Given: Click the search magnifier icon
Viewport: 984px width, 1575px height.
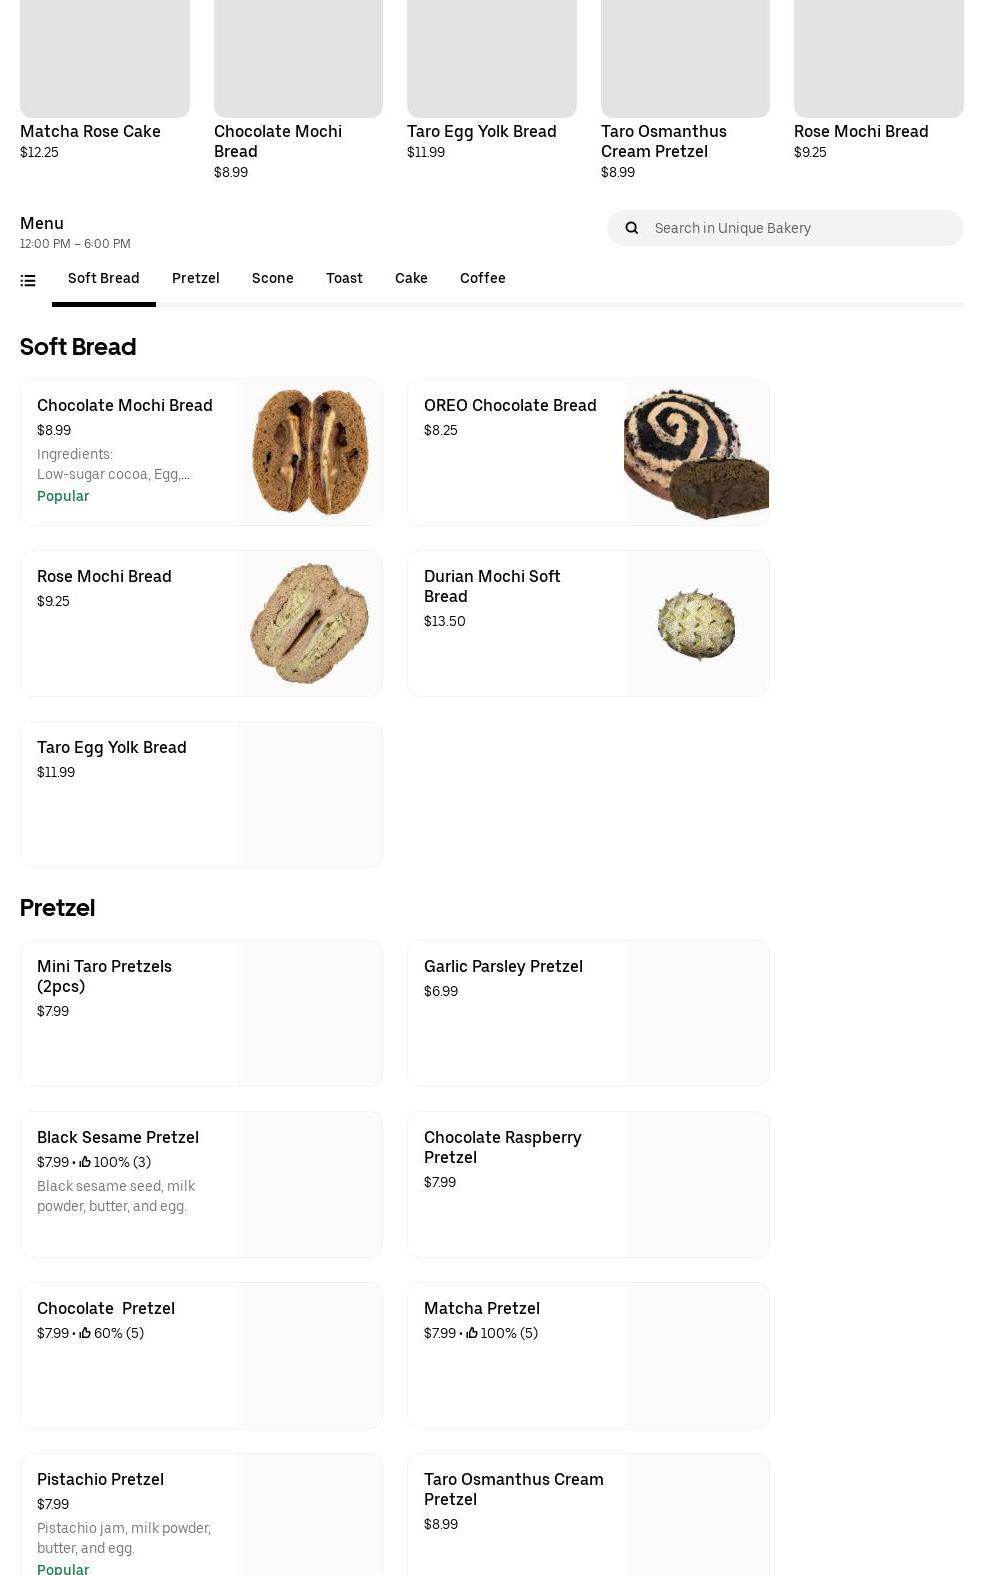Looking at the screenshot, I should click(632, 228).
